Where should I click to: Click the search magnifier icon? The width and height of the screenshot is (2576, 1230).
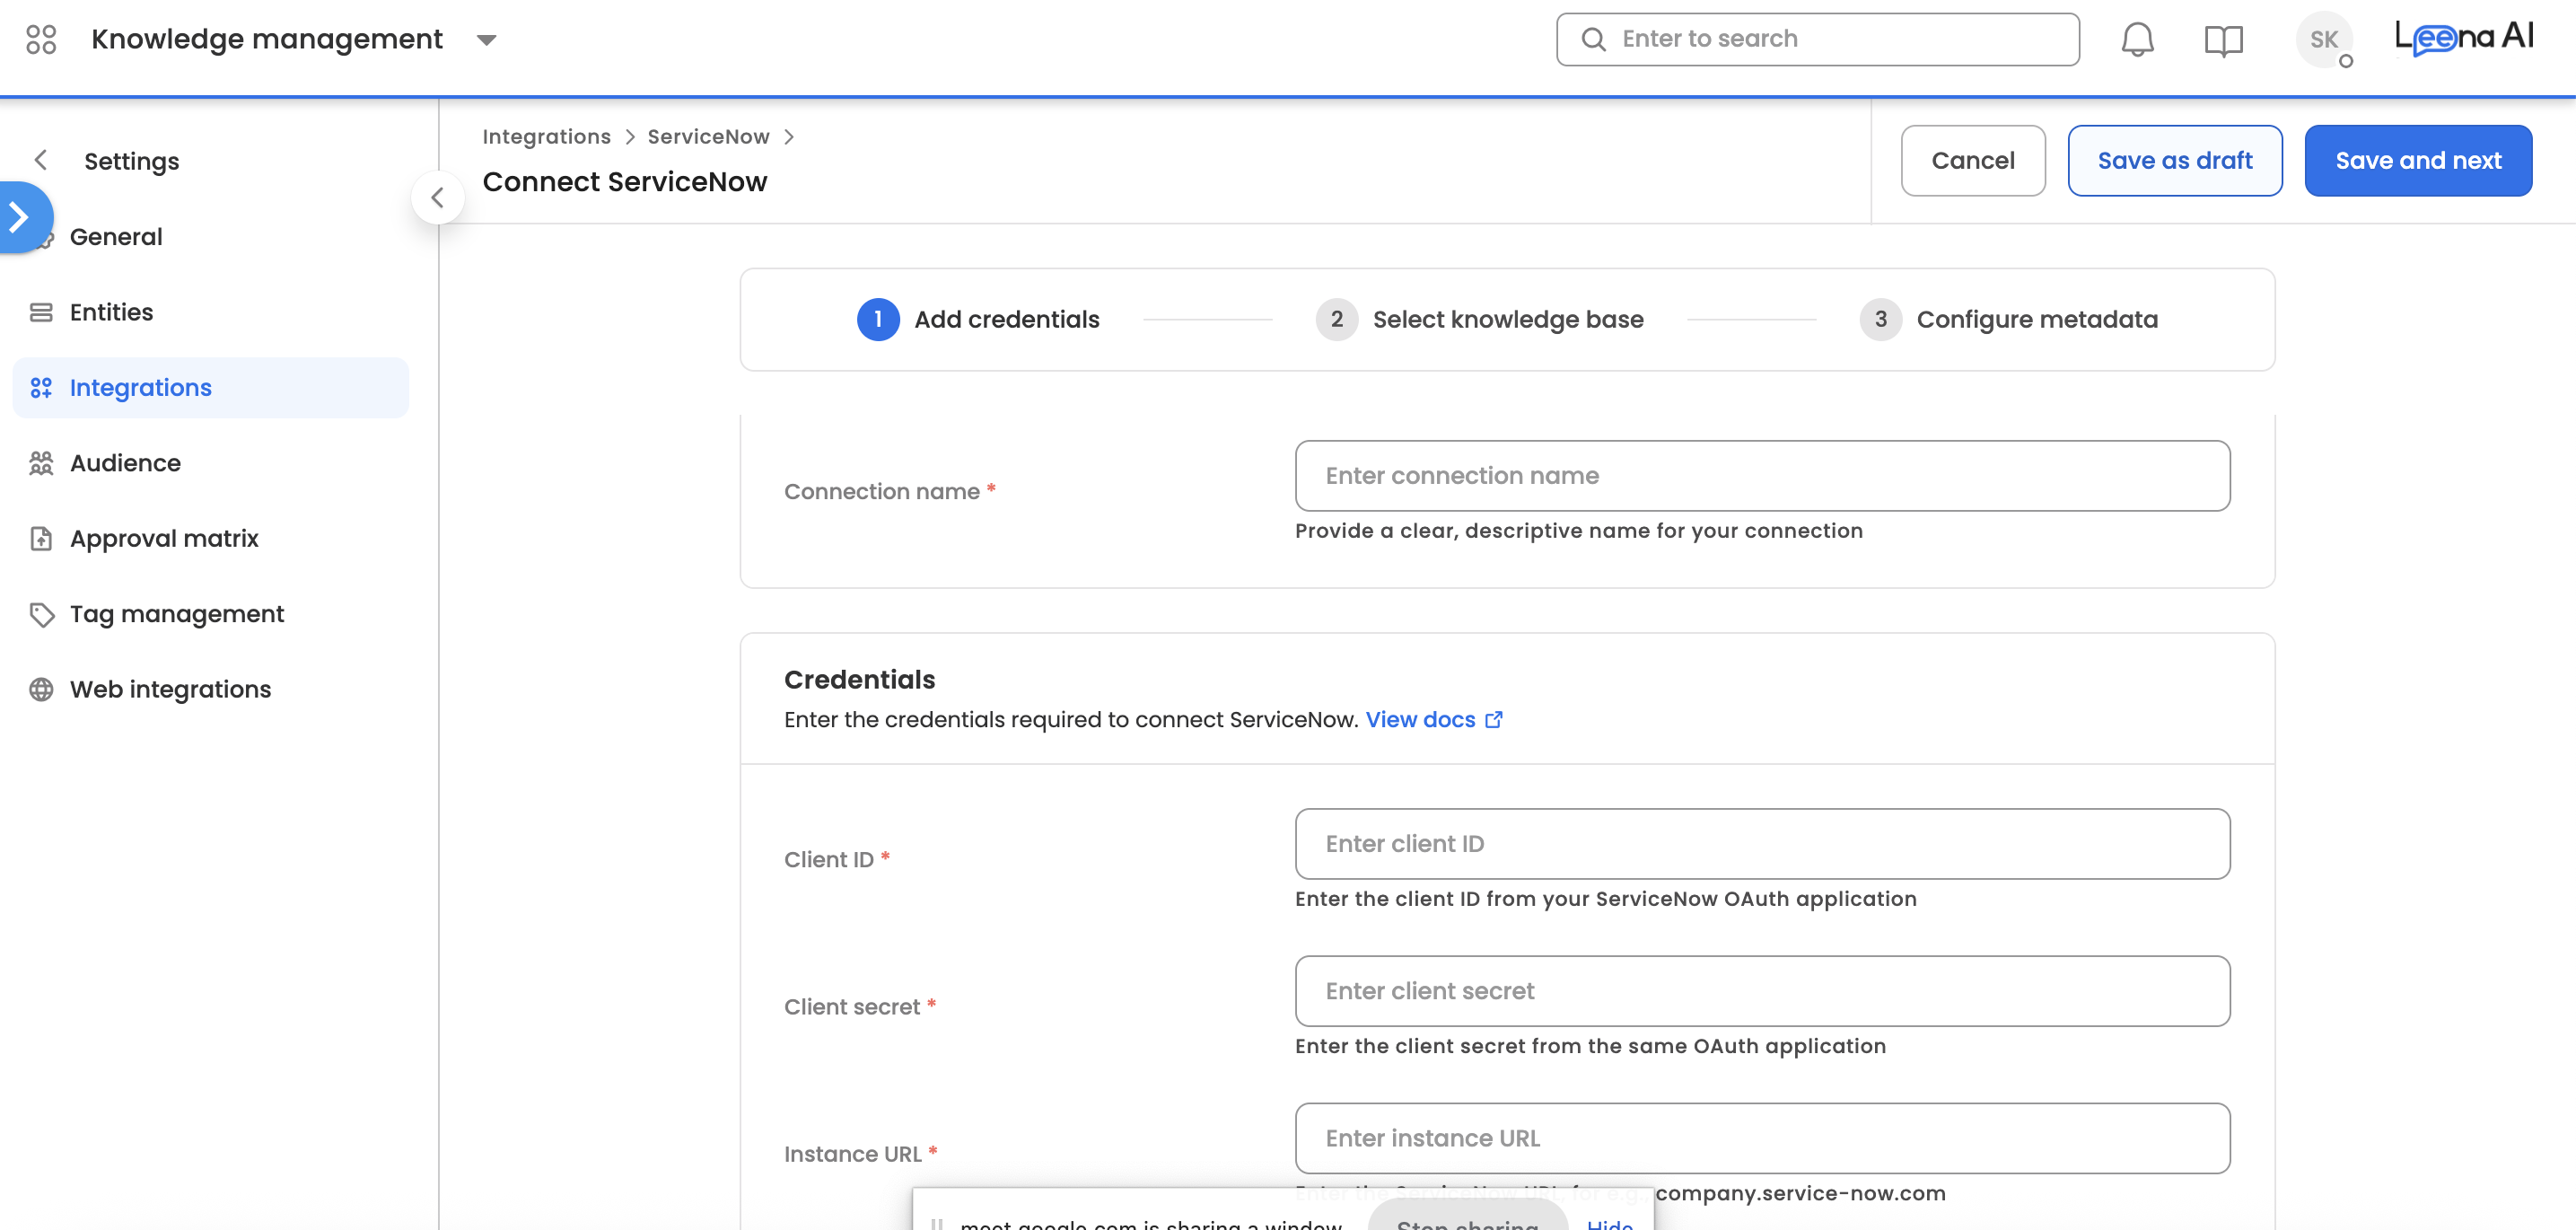[x=1593, y=39]
